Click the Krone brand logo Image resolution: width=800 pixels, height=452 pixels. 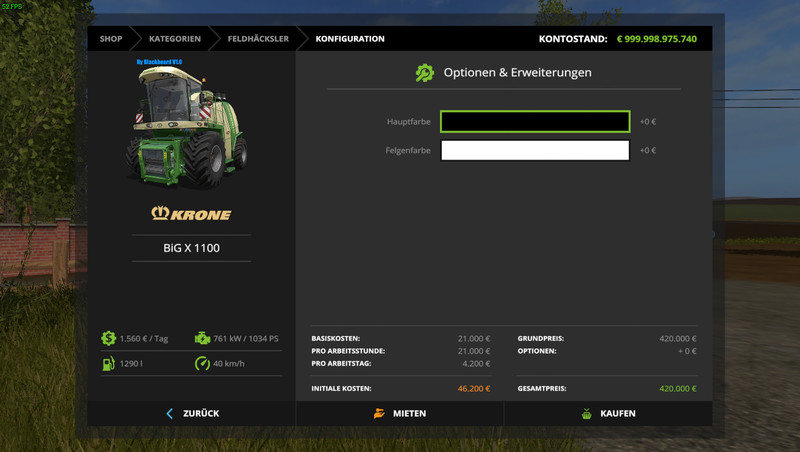(x=191, y=213)
